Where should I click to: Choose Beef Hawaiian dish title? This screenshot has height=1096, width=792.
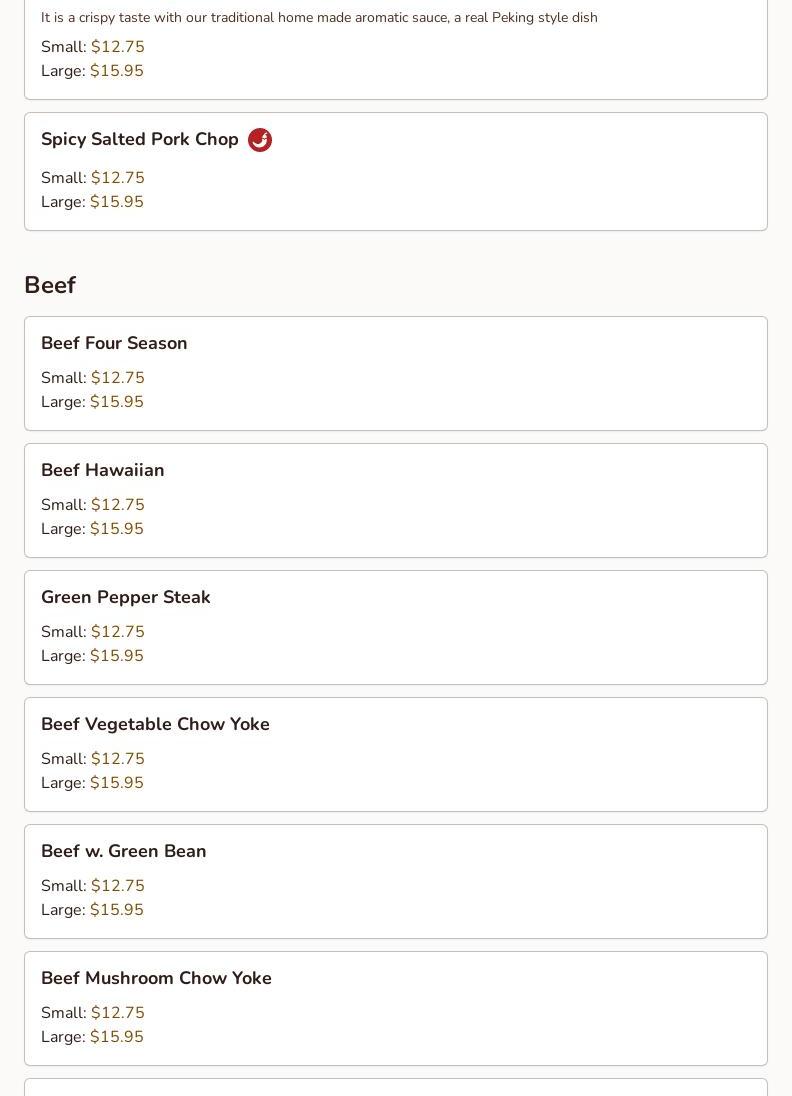pos(103,470)
